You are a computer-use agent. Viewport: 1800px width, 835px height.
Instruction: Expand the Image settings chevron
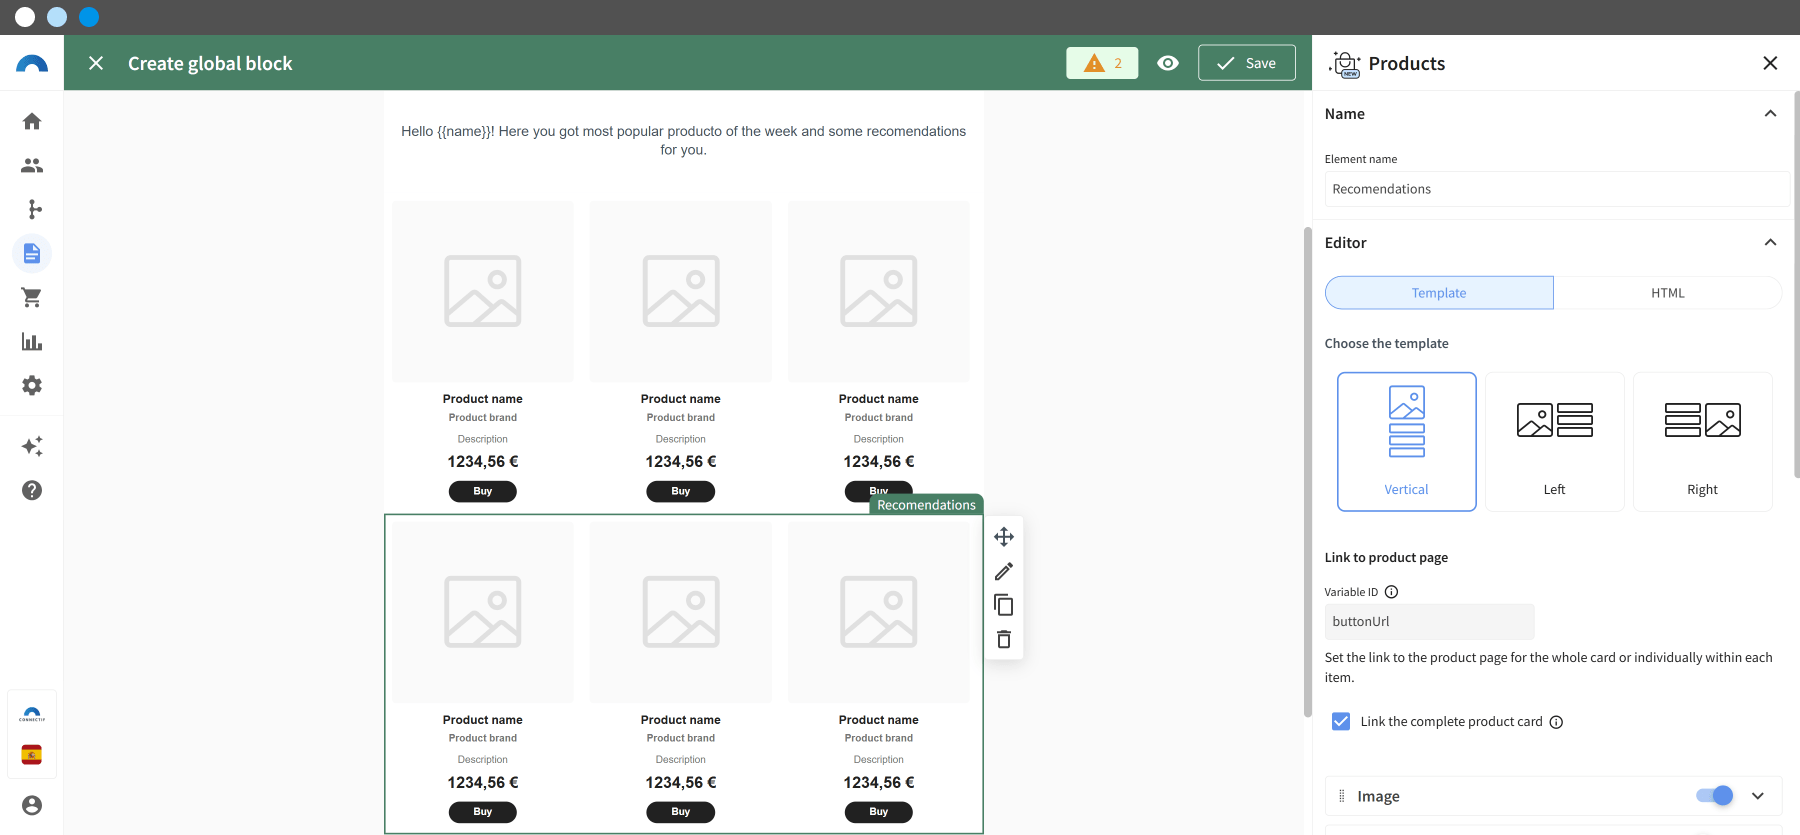[1758, 796]
